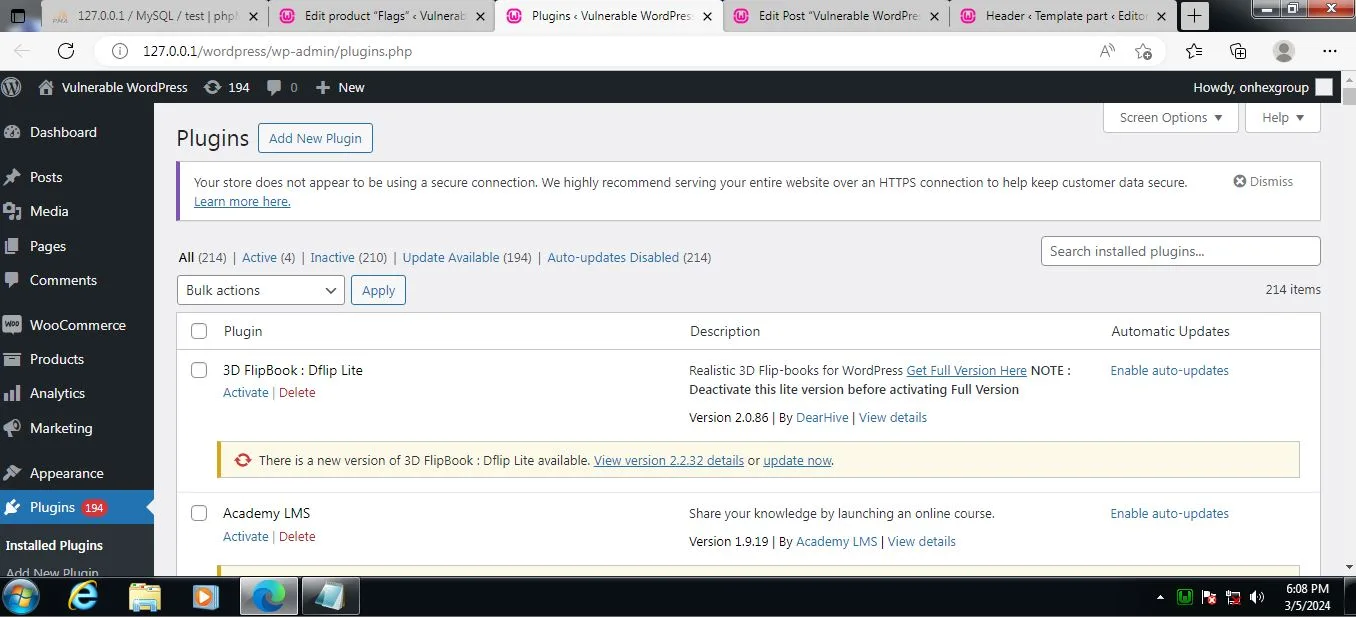
Task: Click the WordPress logo in admin bar
Action: coord(12,87)
